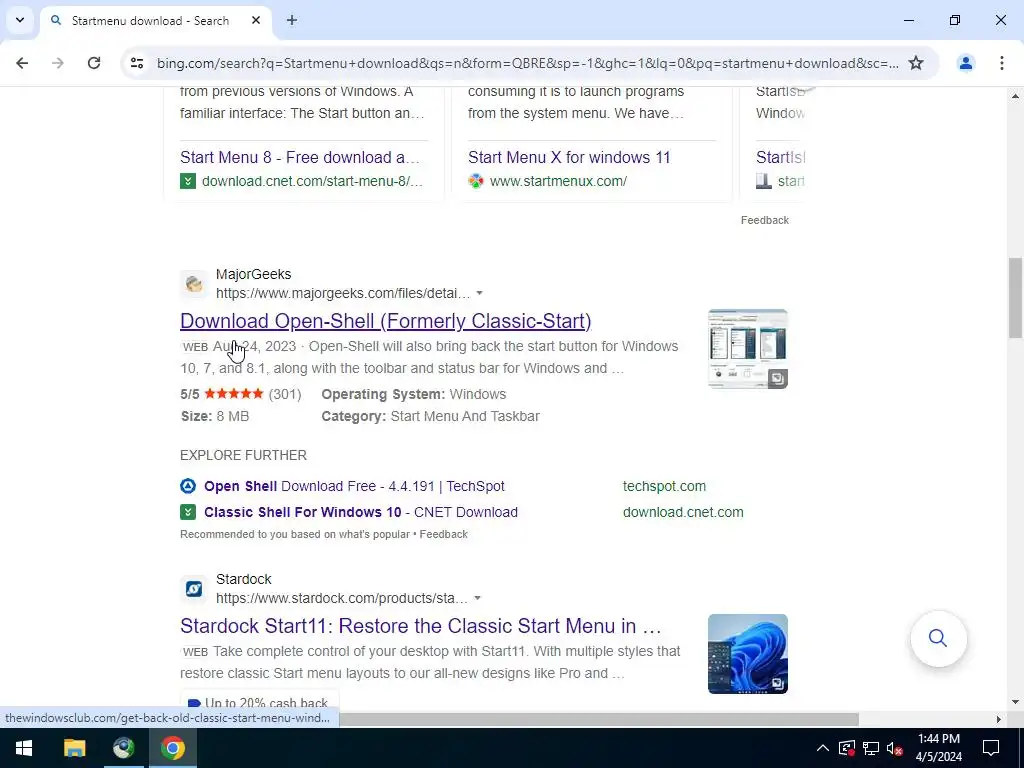Click the scroll up arrow
Screen dimensions: 1024x768
coord(1015,96)
